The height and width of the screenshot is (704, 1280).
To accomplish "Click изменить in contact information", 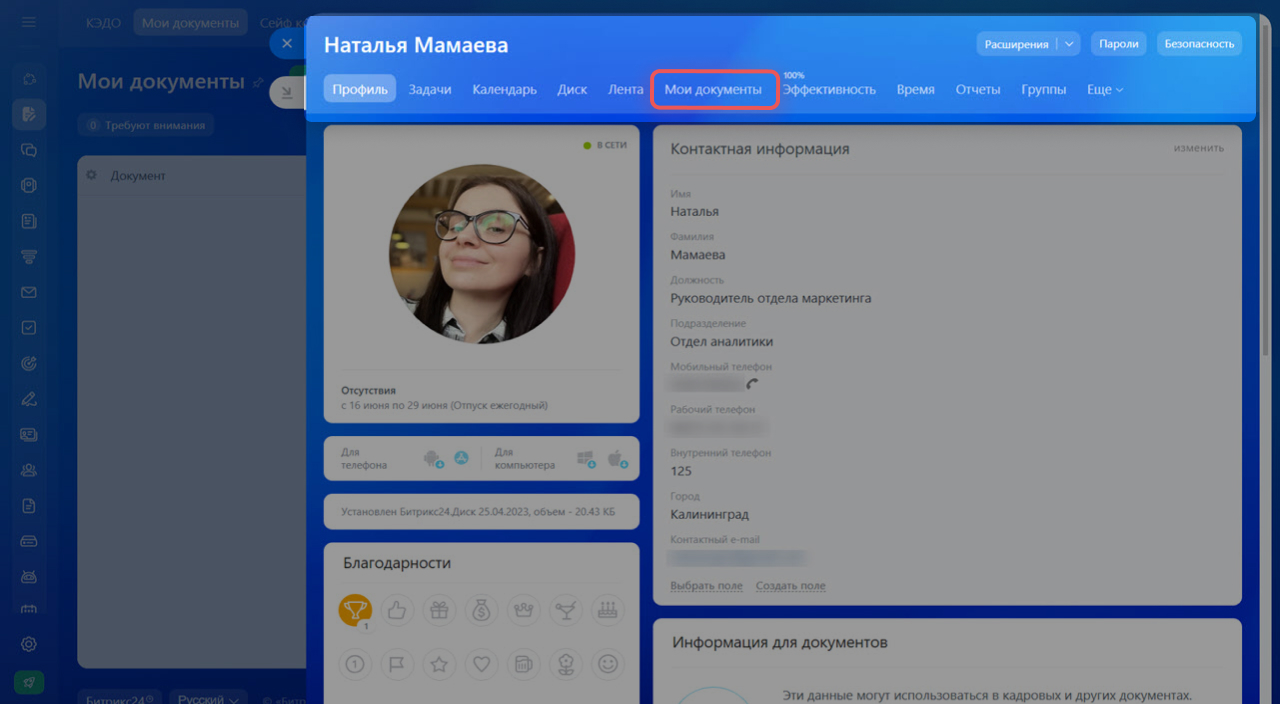I will (x=1199, y=148).
